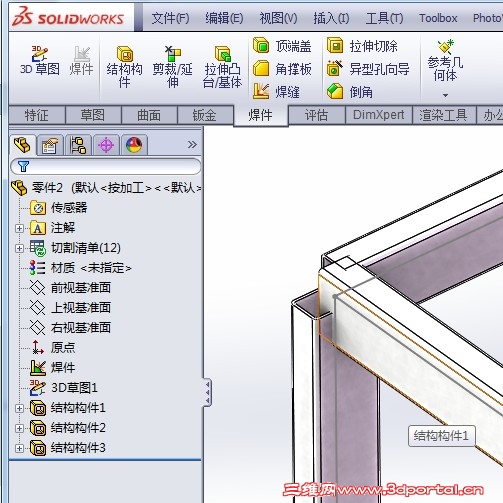Click the 顶端盖 end cap icon
503x503 pixels.
click(261, 46)
